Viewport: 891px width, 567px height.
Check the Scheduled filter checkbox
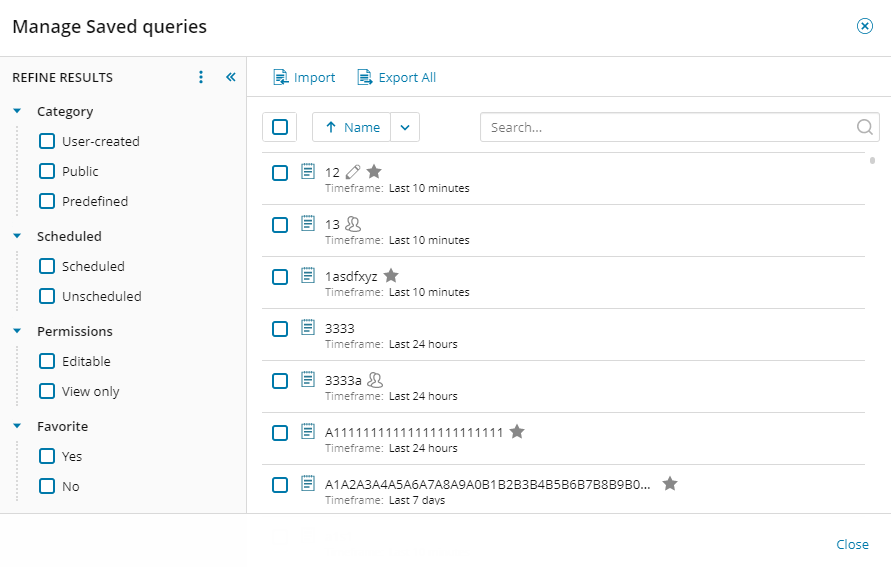[47, 266]
